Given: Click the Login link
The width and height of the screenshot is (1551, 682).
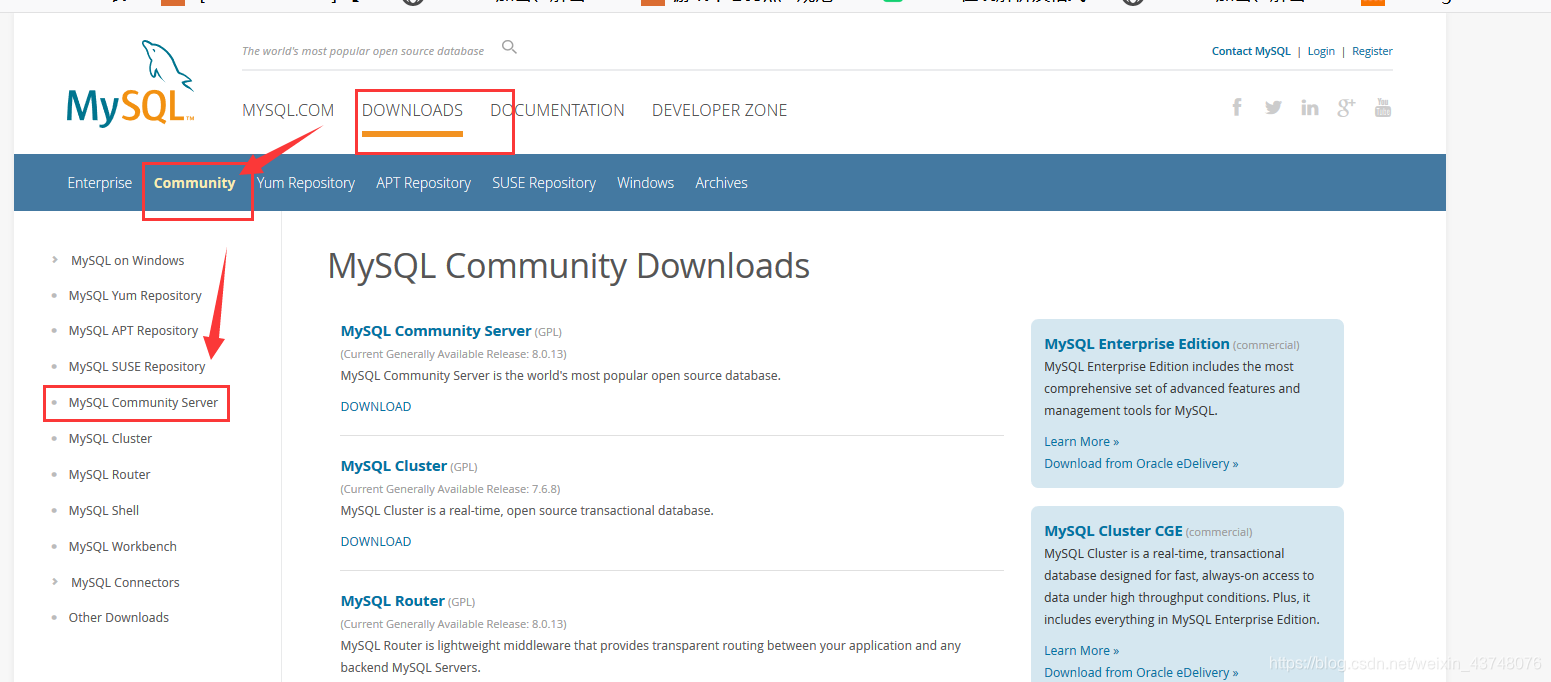Looking at the screenshot, I should pos(1321,51).
